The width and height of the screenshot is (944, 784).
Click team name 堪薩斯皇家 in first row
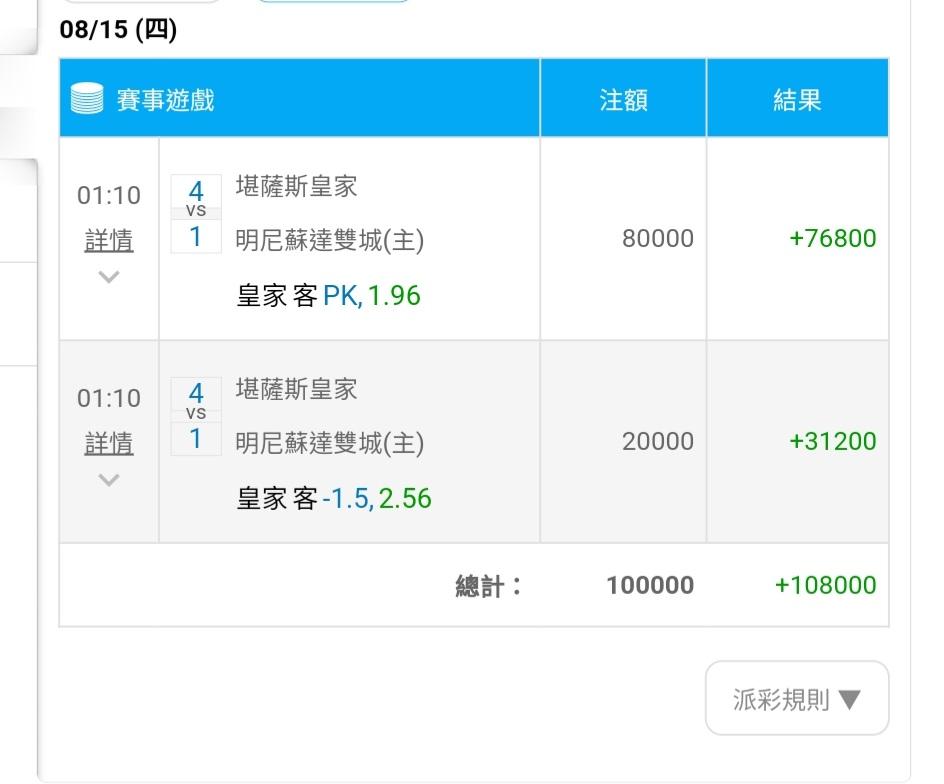(x=297, y=187)
